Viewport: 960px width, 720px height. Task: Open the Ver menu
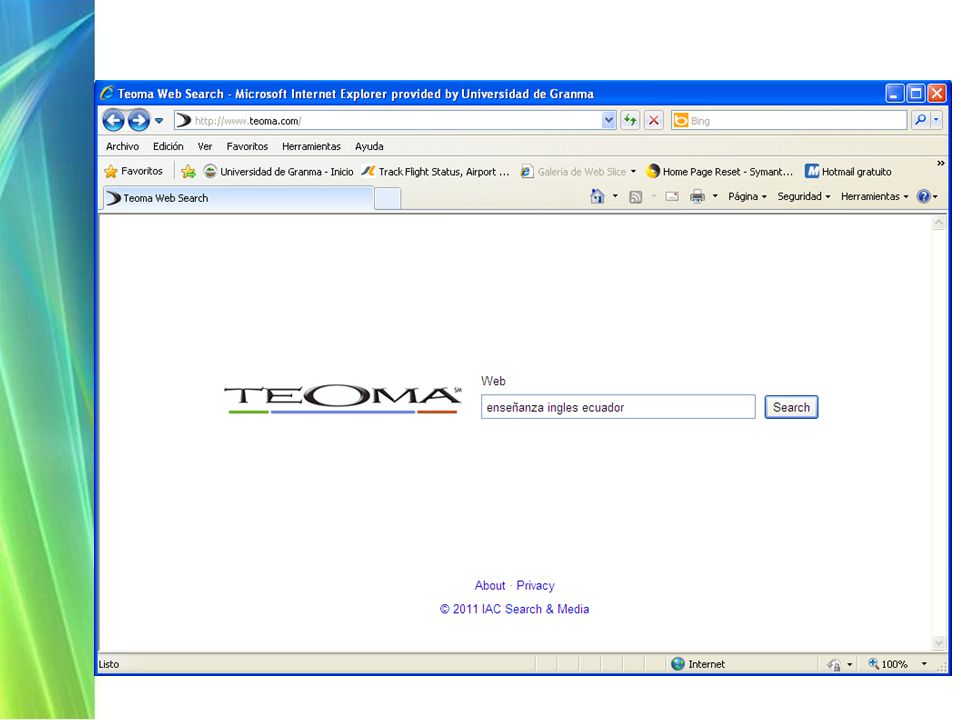[x=205, y=146]
